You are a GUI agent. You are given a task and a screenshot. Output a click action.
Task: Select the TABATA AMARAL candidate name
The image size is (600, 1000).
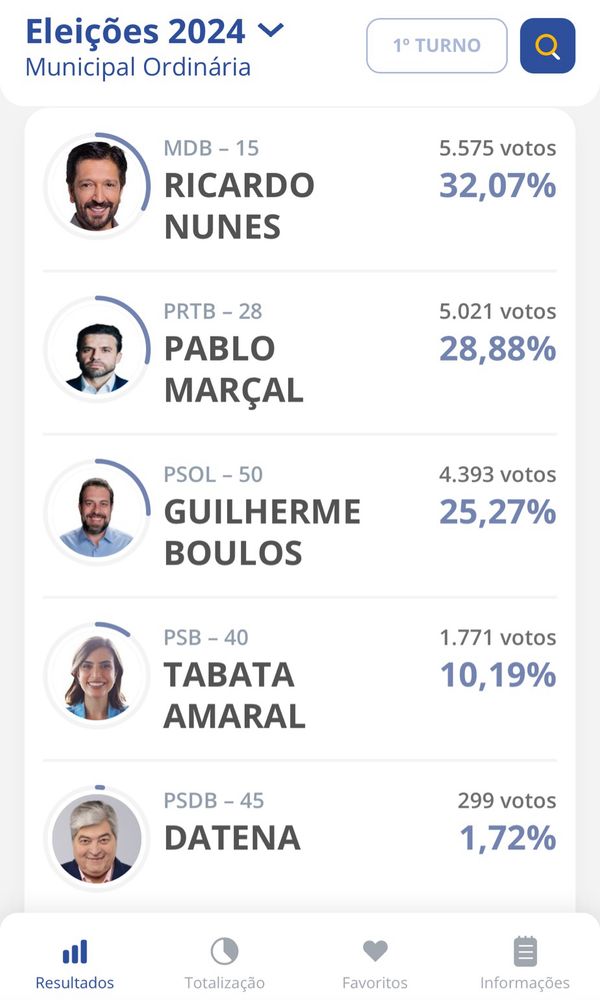(x=235, y=696)
